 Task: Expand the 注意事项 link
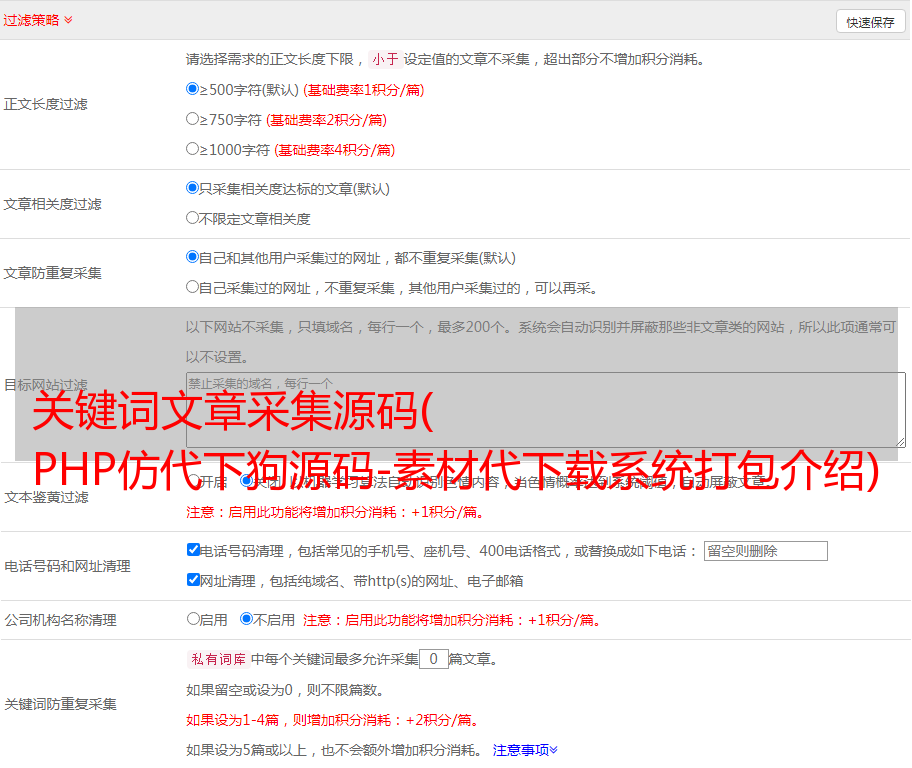525,749
